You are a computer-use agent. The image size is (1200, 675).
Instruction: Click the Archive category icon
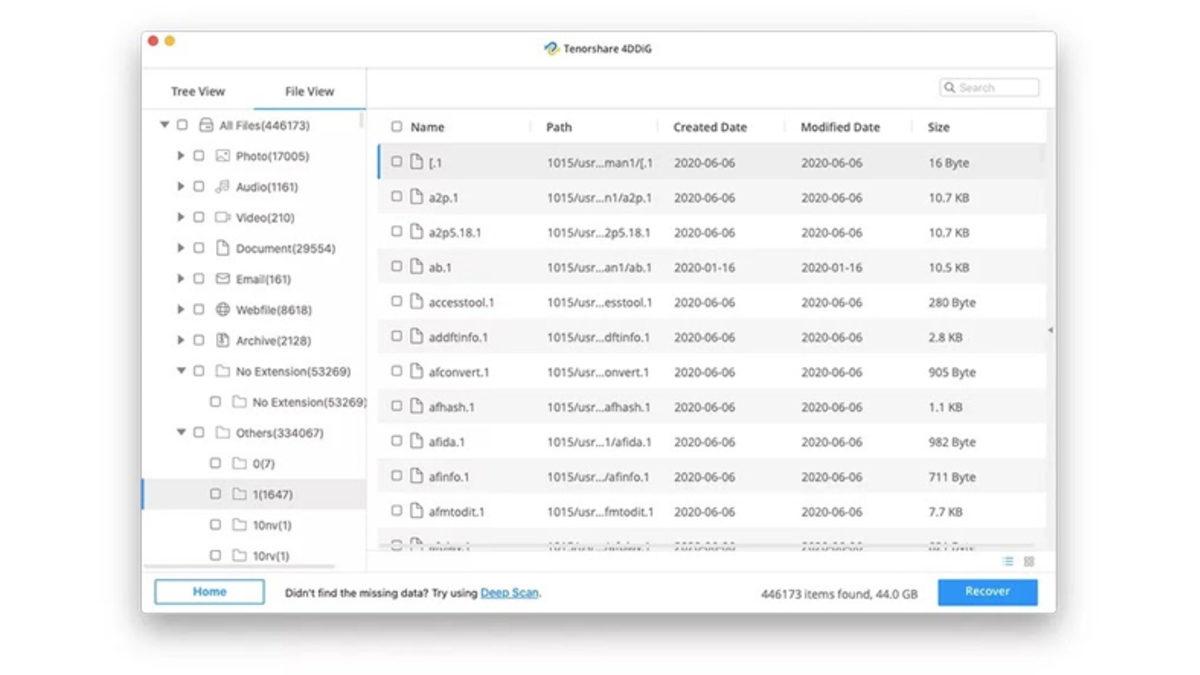click(x=222, y=341)
